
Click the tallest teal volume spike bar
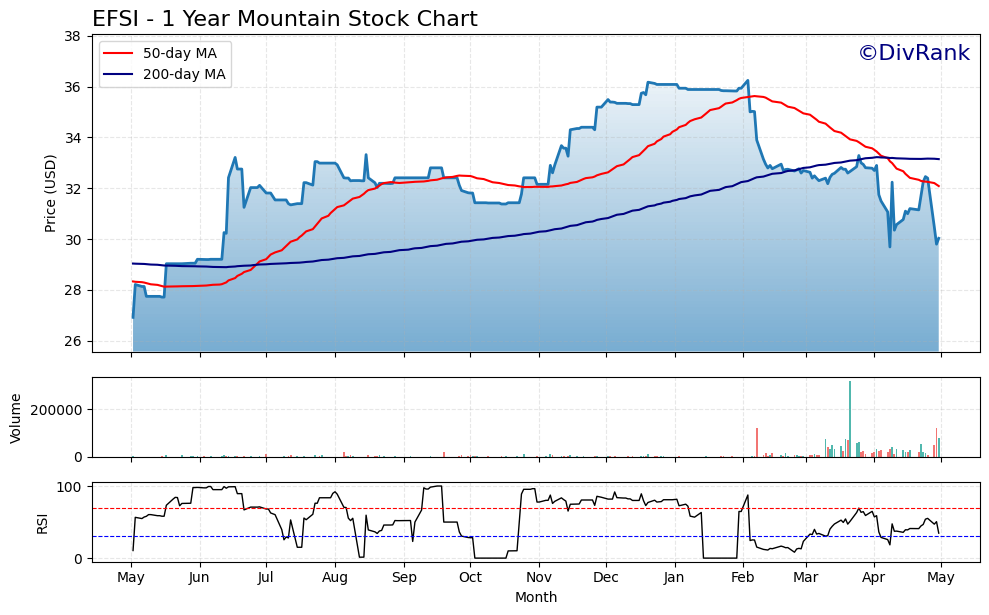850,419
